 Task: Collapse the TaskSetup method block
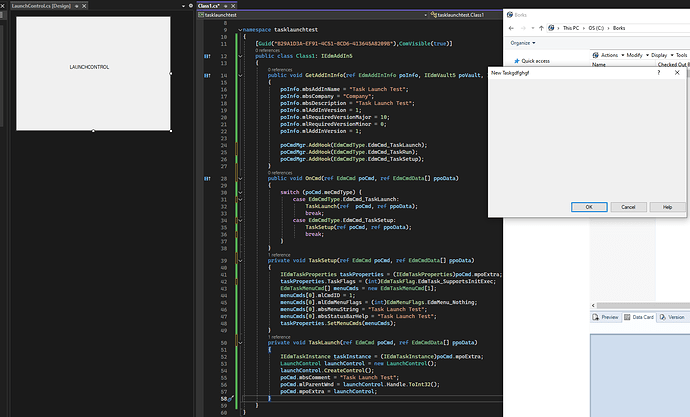[240, 261]
